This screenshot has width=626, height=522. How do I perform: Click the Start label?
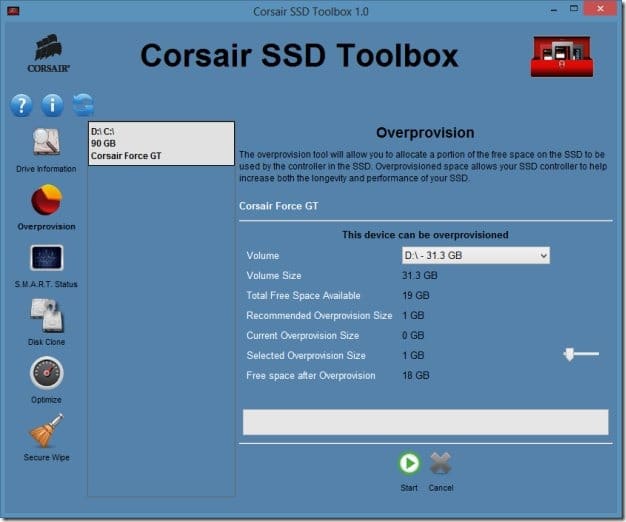409,488
